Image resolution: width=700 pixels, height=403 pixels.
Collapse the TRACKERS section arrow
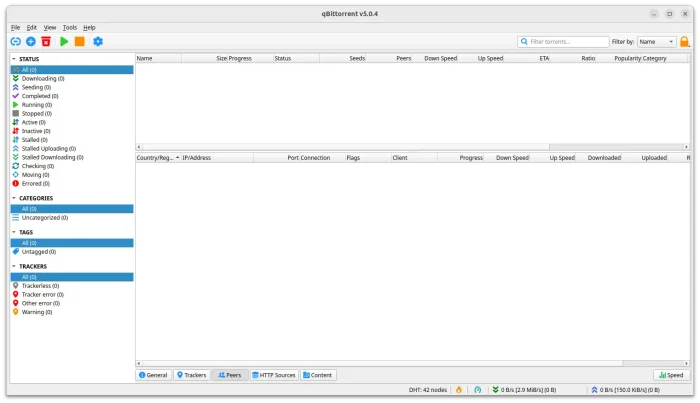[14, 266]
